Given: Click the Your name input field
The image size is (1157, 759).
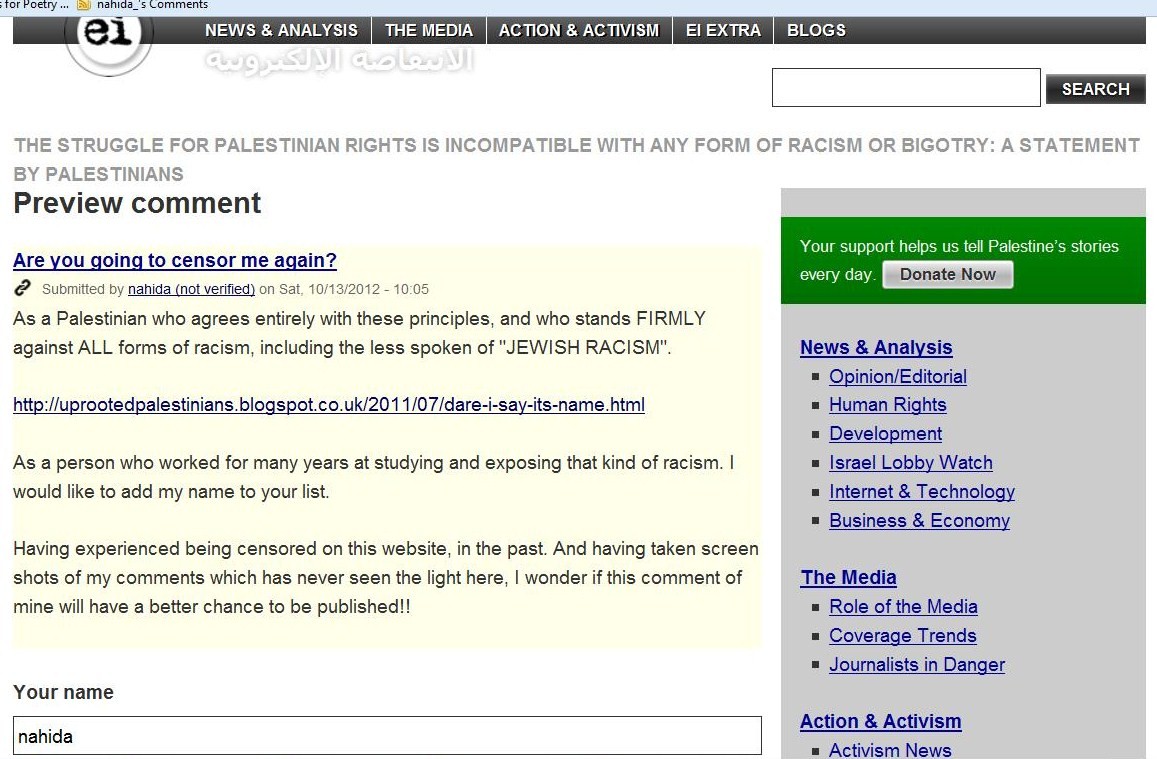Looking at the screenshot, I should (387, 736).
